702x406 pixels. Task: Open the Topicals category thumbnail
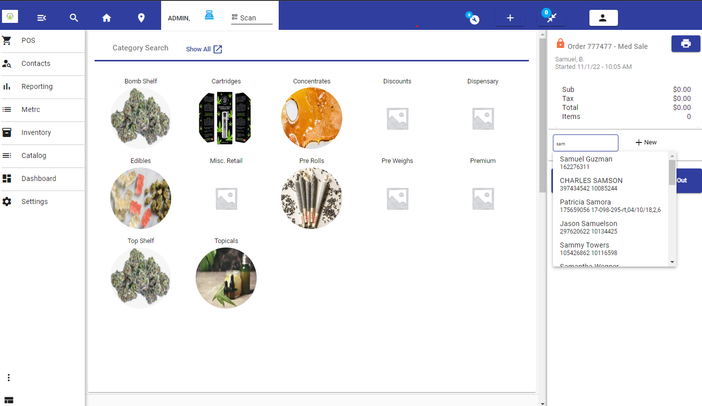pos(226,278)
